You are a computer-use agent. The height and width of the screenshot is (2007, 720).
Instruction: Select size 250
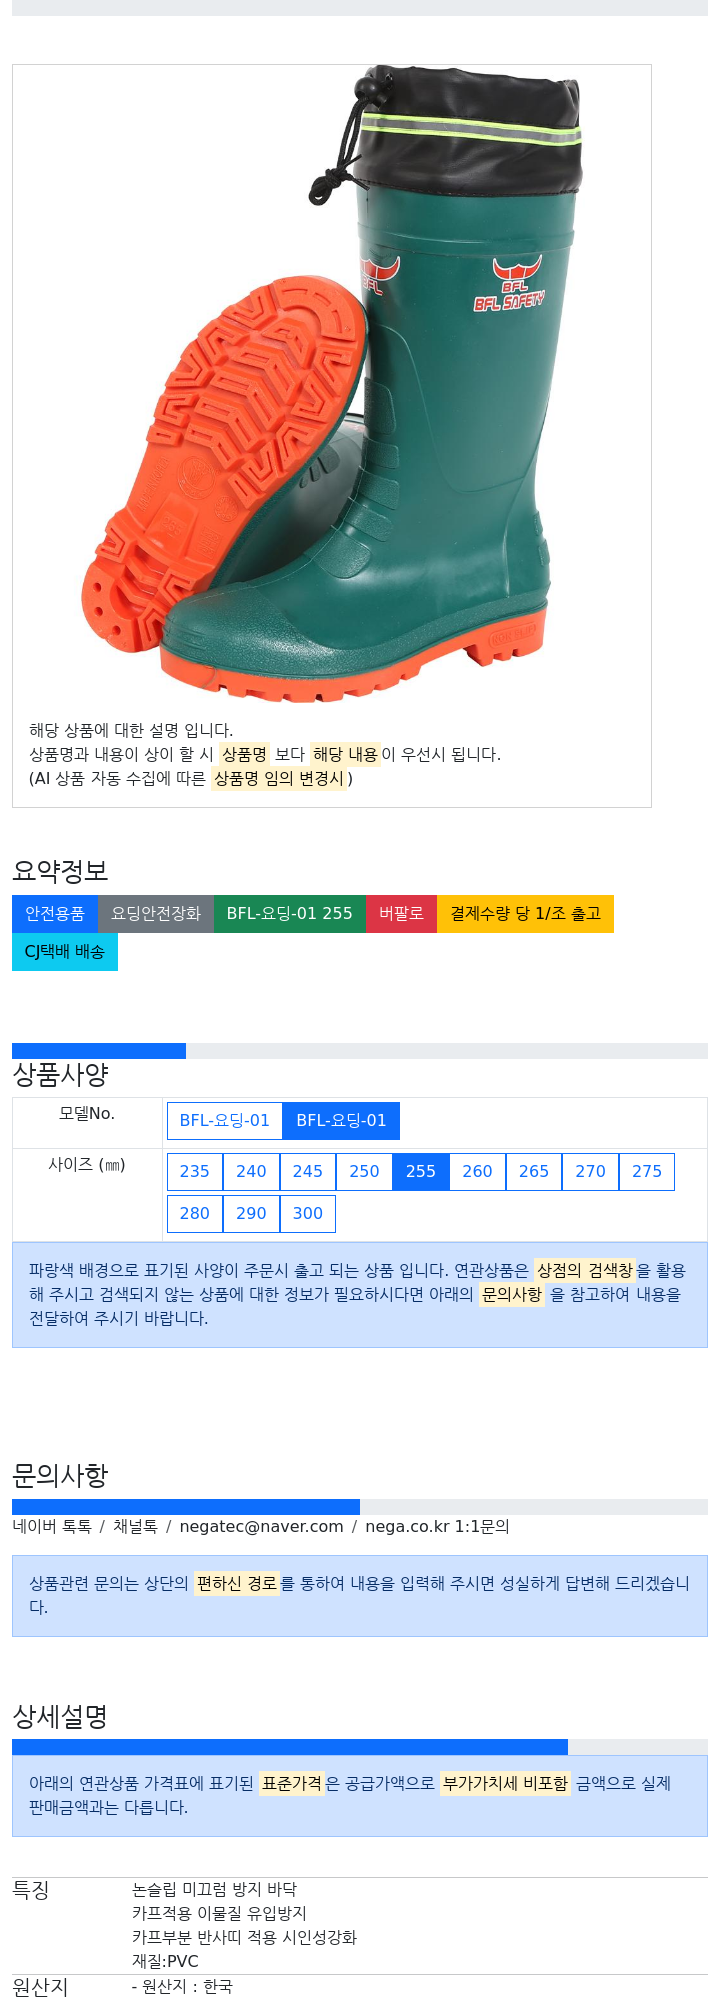coord(364,1172)
